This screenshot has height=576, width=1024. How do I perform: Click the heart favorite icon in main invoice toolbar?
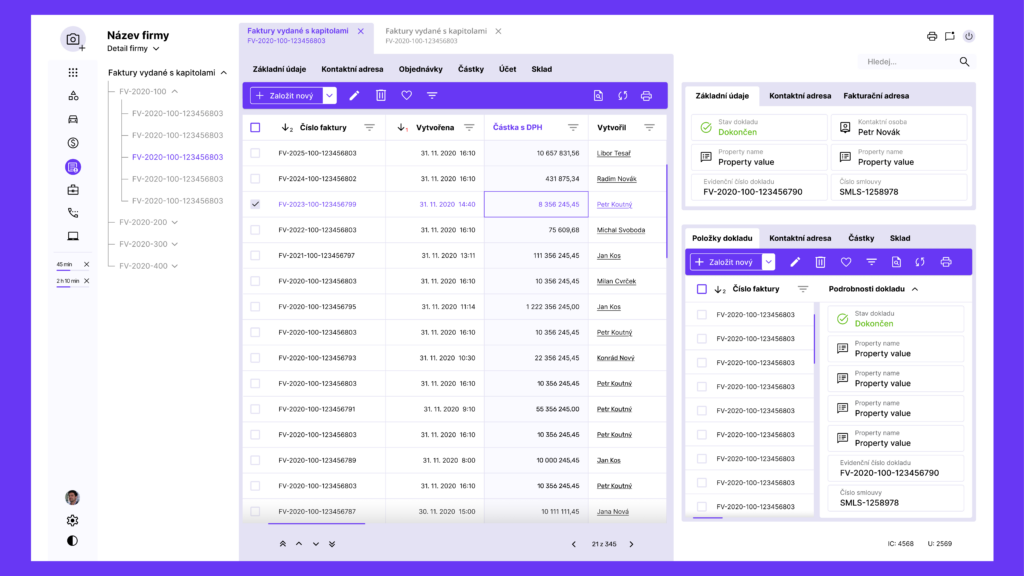(x=406, y=96)
